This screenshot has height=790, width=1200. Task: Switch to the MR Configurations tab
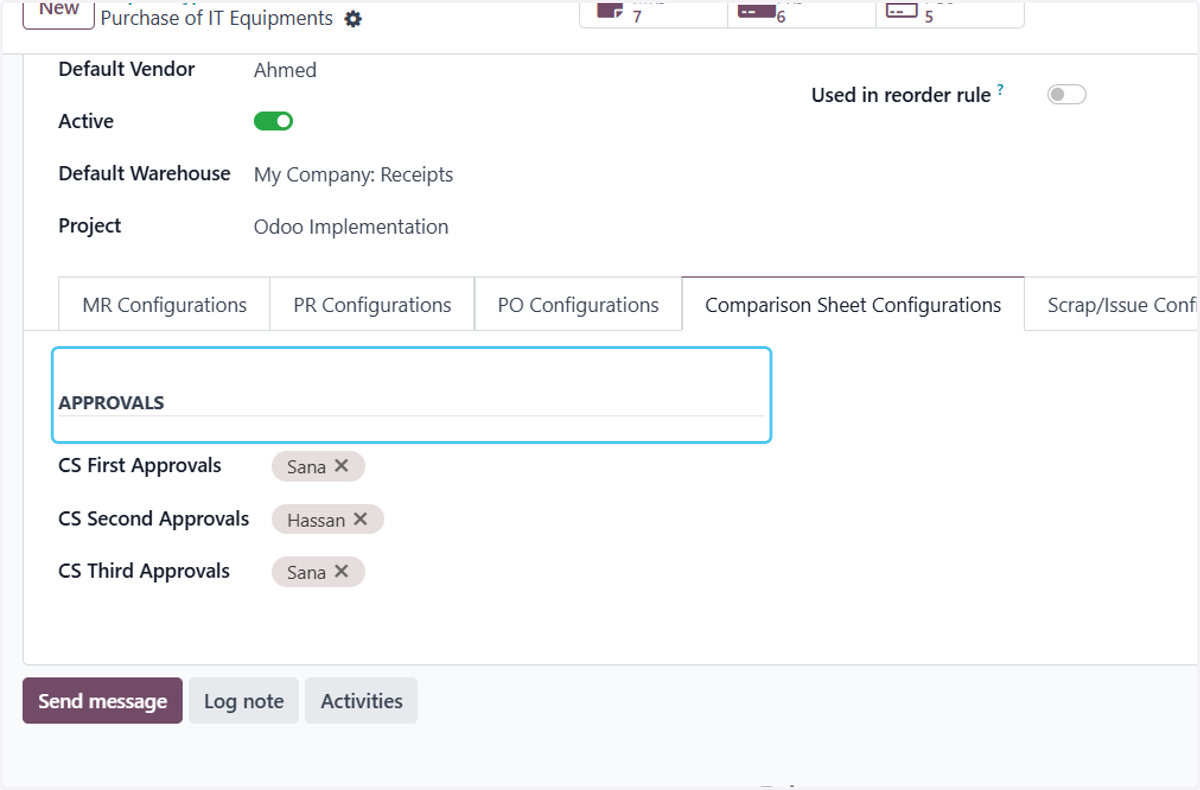pyautogui.click(x=165, y=305)
